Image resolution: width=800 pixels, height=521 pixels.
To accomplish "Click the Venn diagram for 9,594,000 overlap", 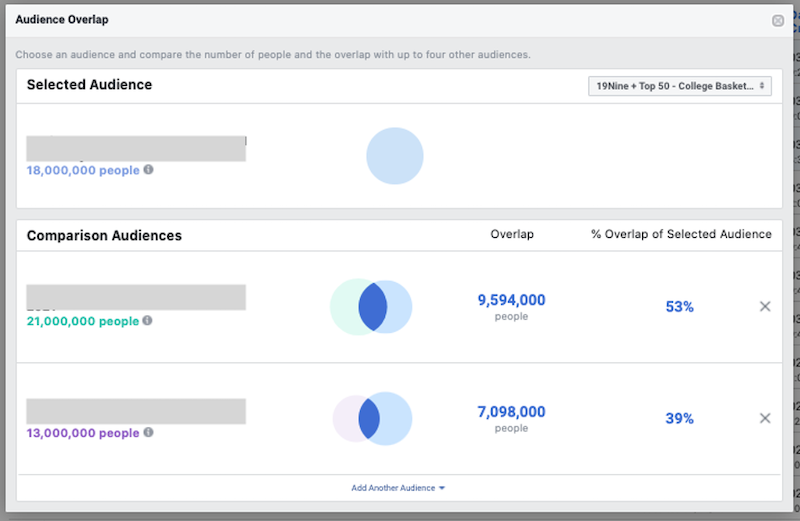I will click(371, 307).
